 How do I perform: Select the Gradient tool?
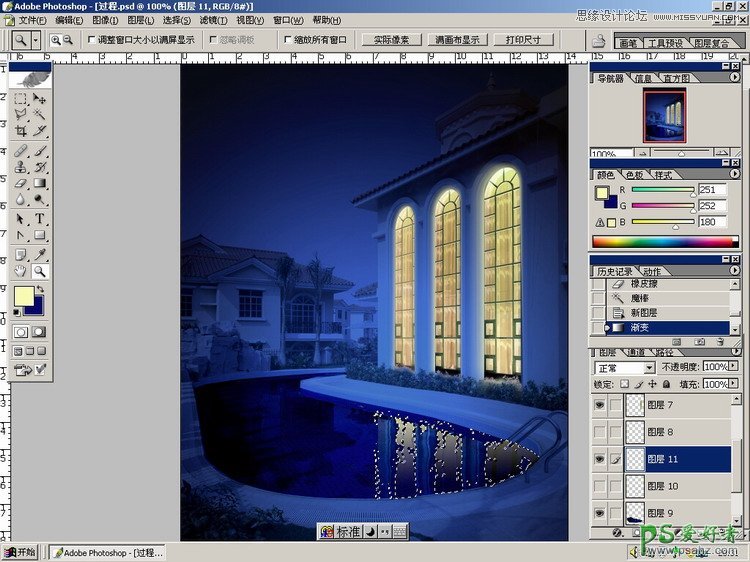pos(40,184)
